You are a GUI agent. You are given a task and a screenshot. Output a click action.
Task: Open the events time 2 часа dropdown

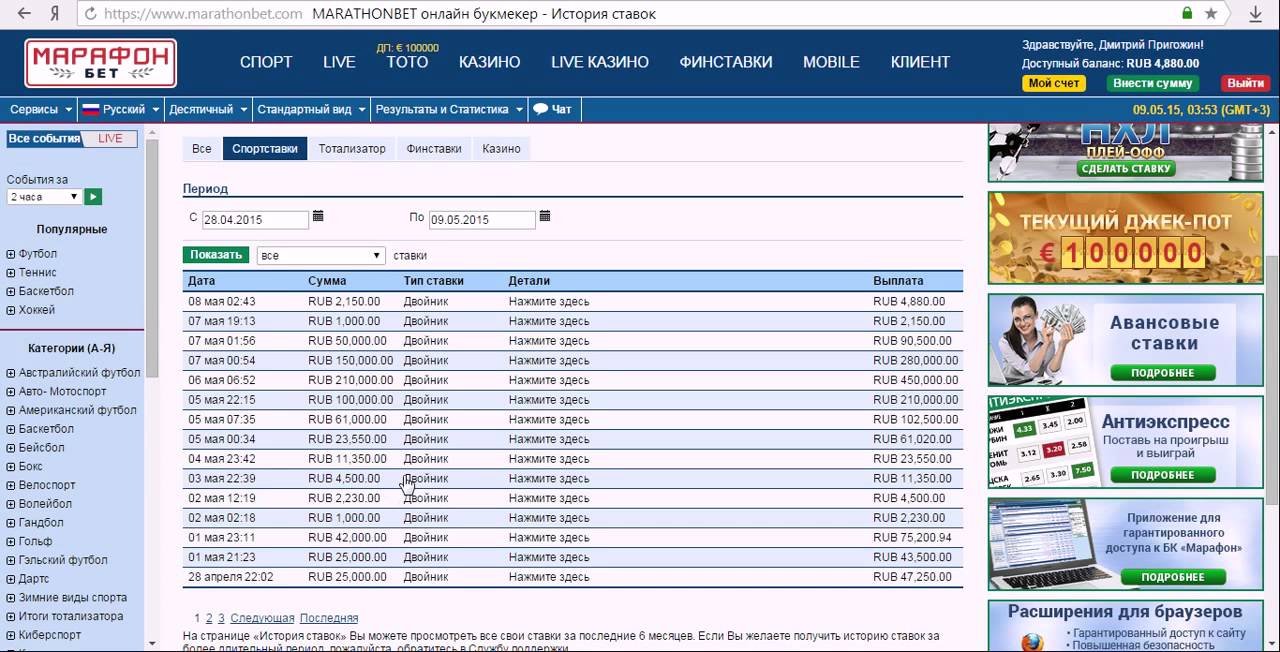44,197
